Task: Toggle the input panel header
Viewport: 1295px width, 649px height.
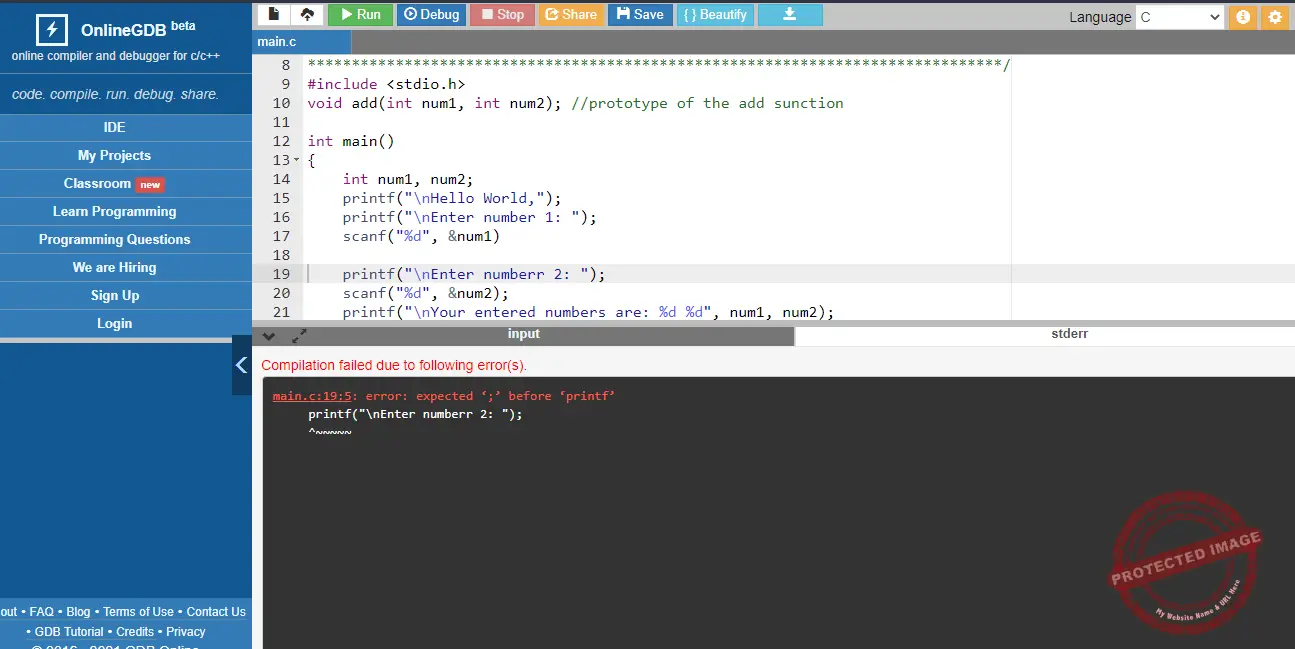Action: point(523,335)
